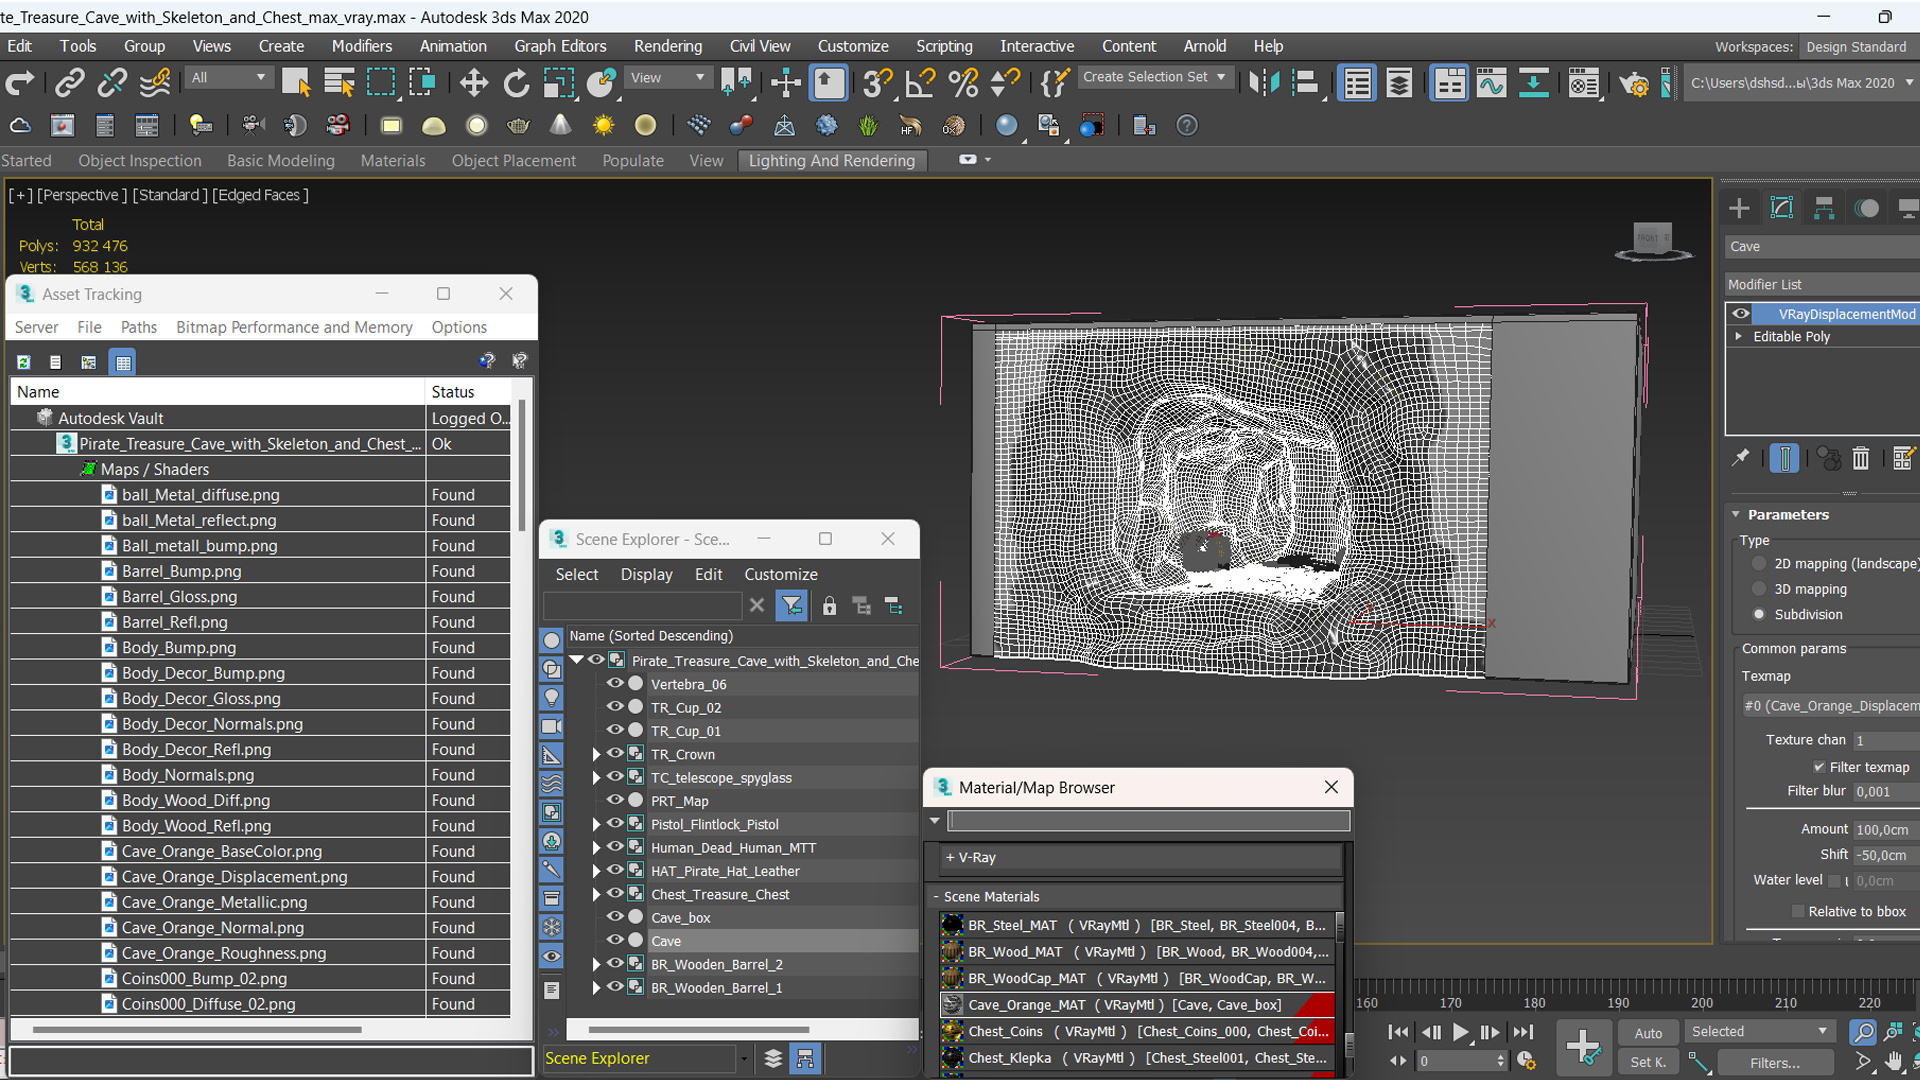This screenshot has width=1920, height=1080.
Task: Open the Bind to Space Warp tool
Action: click(155, 83)
